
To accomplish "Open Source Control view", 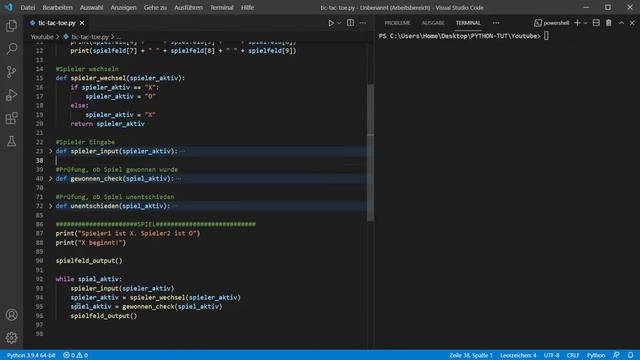I will (x=11, y=72).
